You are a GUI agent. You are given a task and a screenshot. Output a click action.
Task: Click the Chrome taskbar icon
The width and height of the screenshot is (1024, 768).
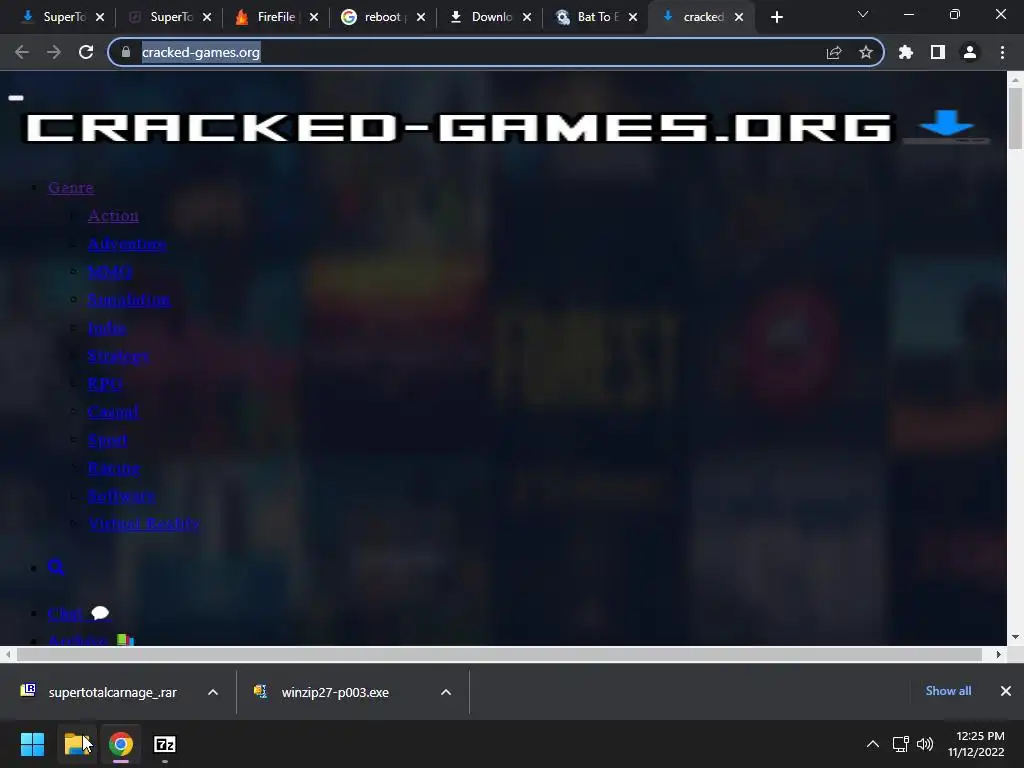point(121,744)
